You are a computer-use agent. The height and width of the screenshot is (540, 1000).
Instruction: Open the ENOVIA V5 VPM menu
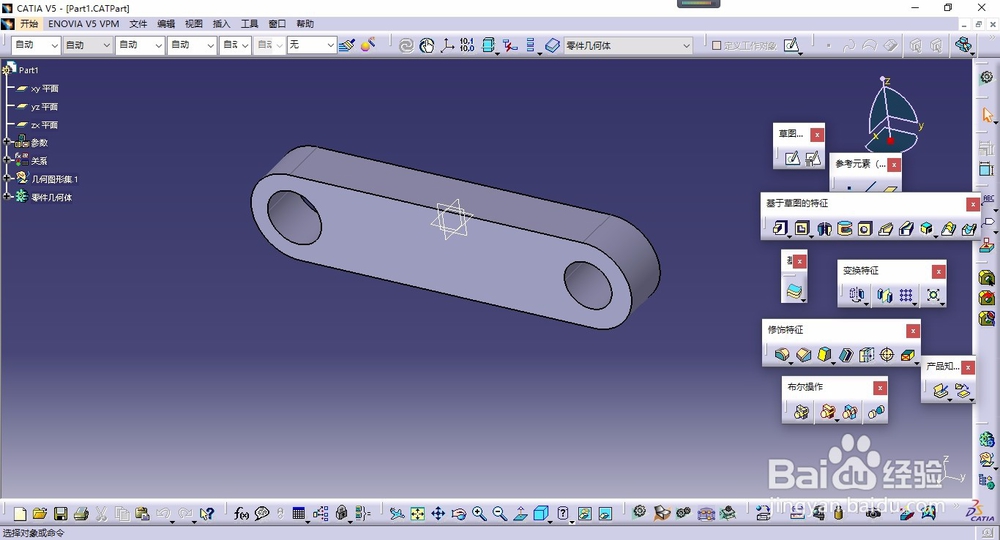pos(84,24)
